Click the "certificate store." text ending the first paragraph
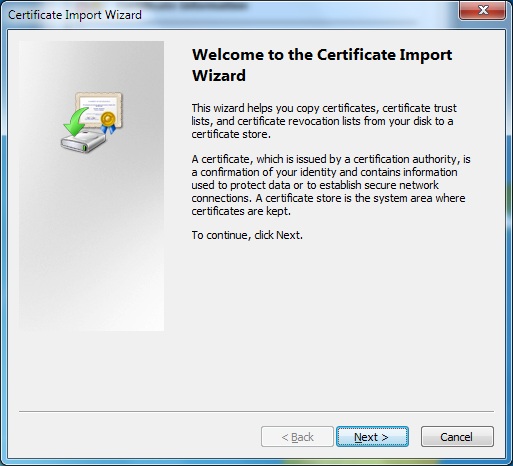This screenshot has width=513, height=466. [x=231, y=134]
